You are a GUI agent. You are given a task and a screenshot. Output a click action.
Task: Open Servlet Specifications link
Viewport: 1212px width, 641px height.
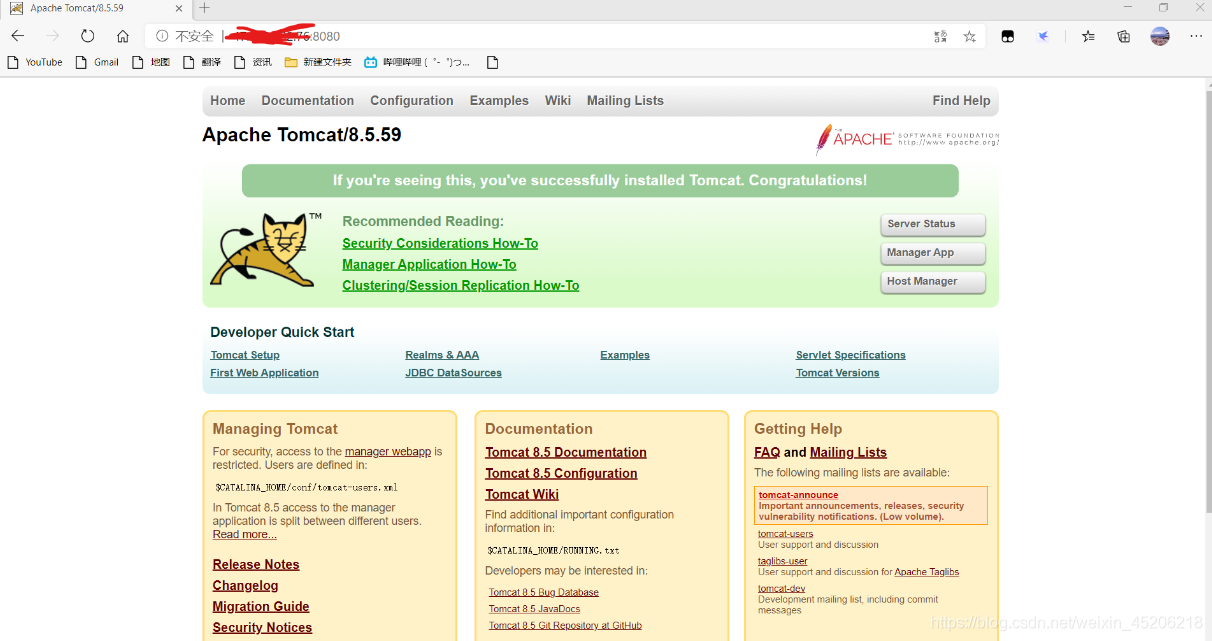pyautogui.click(x=851, y=355)
